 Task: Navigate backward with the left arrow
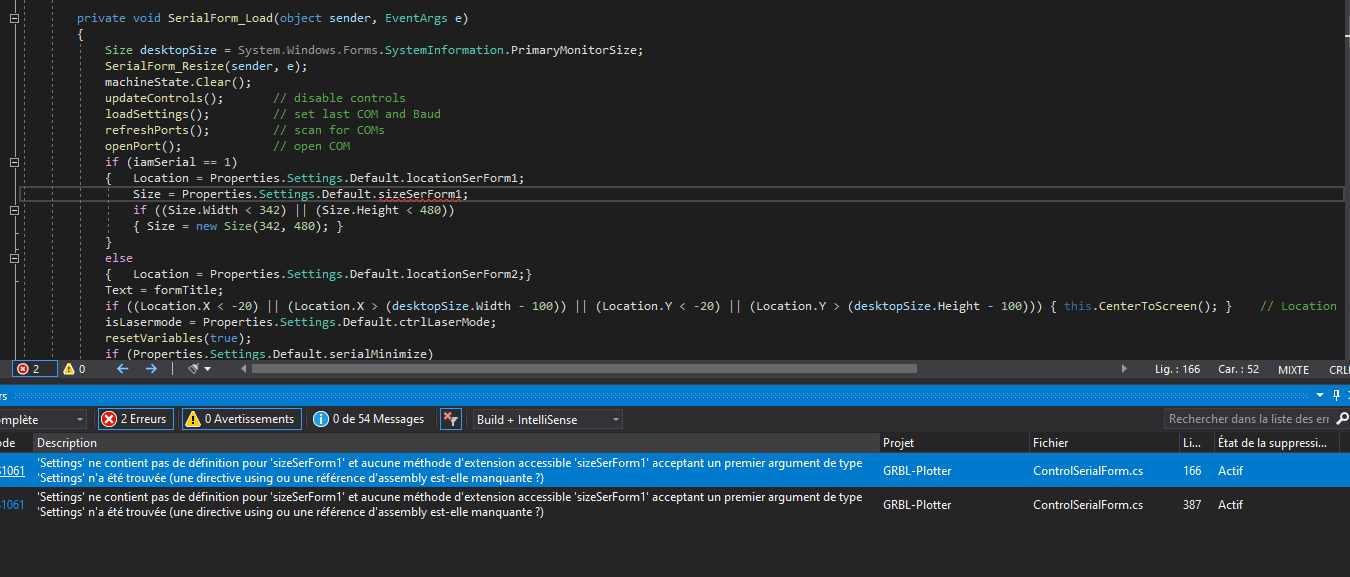coord(123,369)
